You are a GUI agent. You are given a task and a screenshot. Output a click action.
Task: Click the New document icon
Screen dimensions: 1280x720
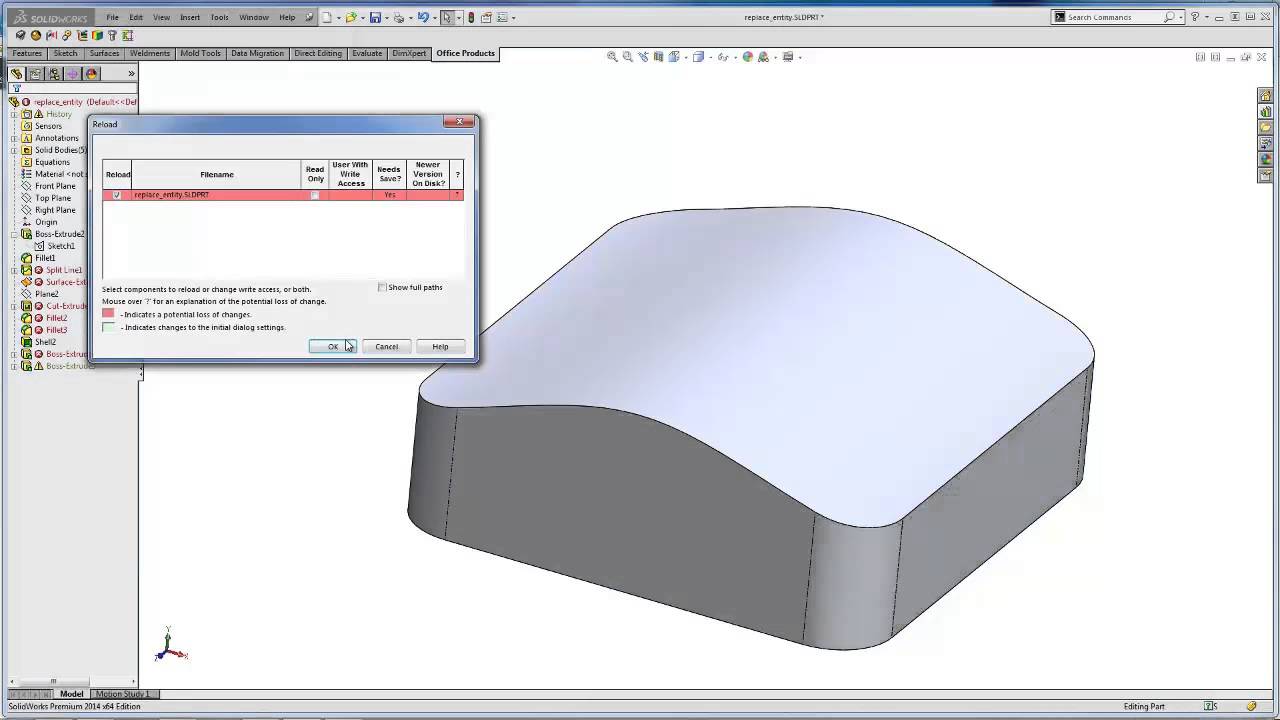(x=327, y=17)
